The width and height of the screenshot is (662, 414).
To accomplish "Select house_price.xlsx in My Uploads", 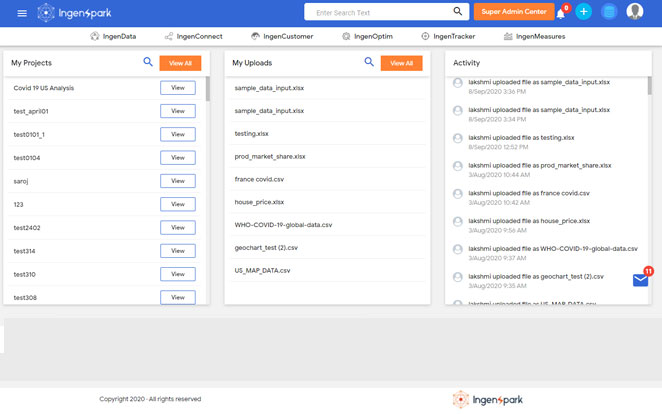I will pos(259,202).
